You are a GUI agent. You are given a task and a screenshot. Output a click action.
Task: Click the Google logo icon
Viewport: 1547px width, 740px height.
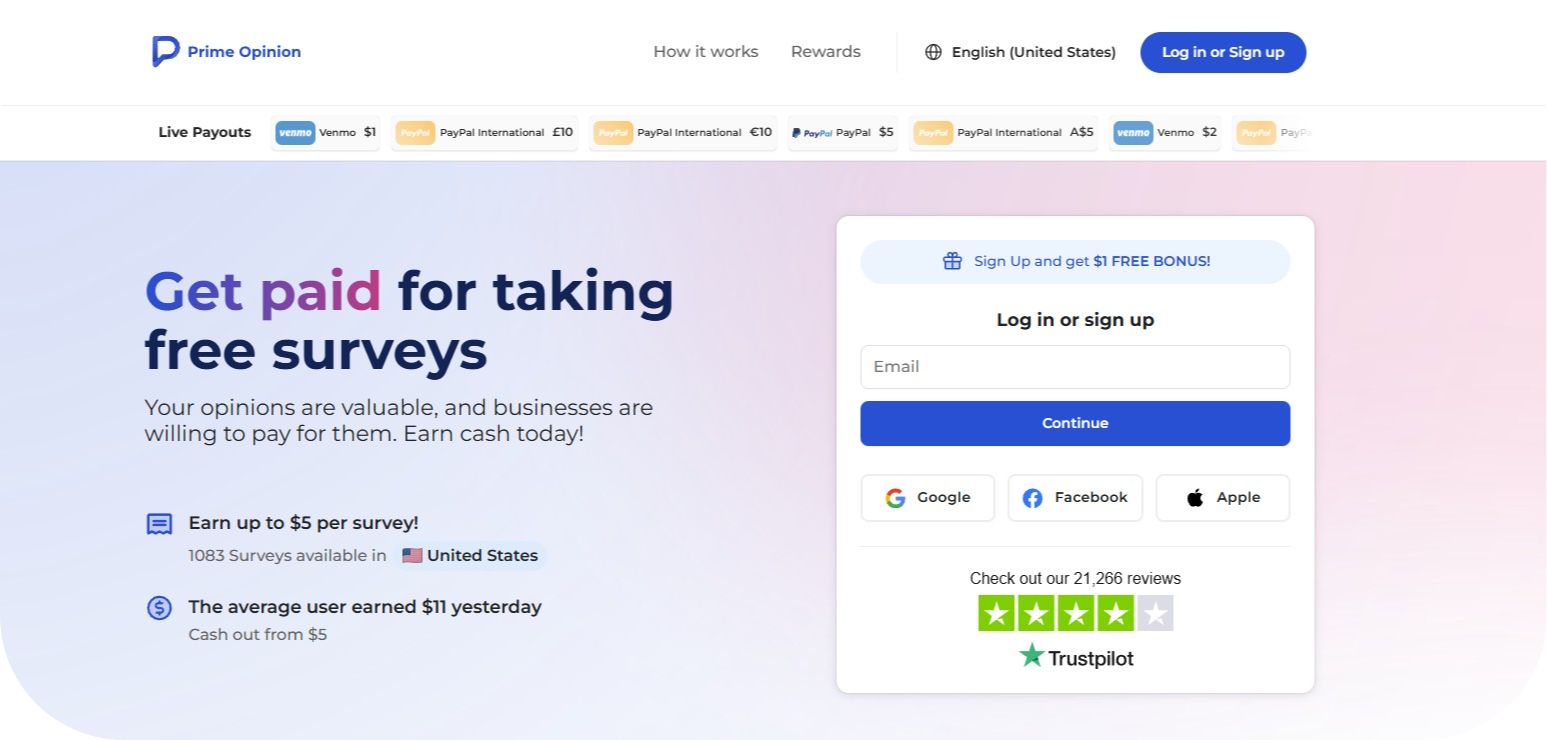[895, 498]
